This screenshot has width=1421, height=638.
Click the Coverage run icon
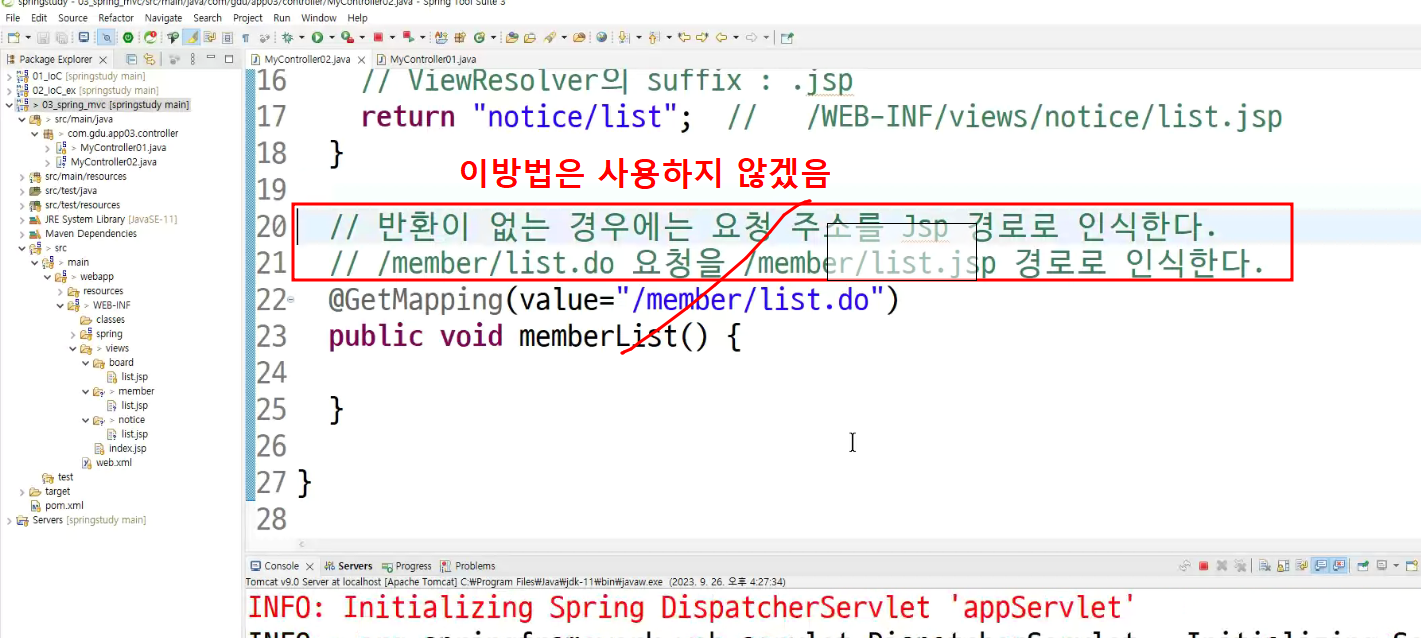[347, 38]
